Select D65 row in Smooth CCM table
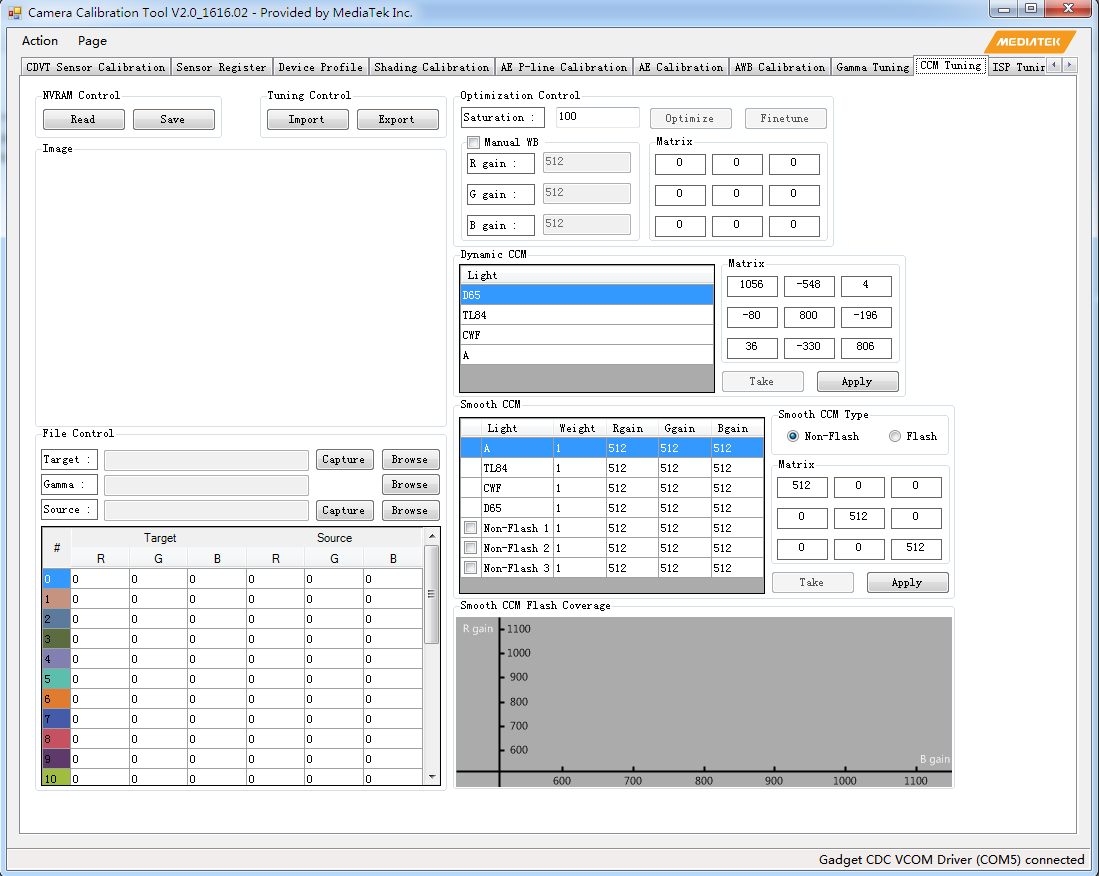This screenshot has width=1099, height=876. point(612,508)
